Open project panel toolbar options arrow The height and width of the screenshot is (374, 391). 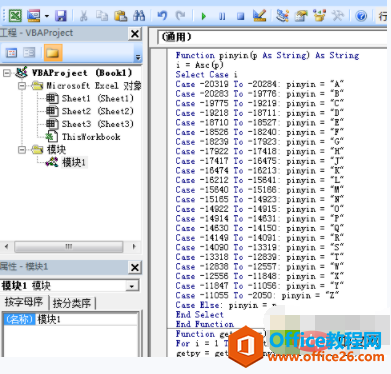point(138,57)
